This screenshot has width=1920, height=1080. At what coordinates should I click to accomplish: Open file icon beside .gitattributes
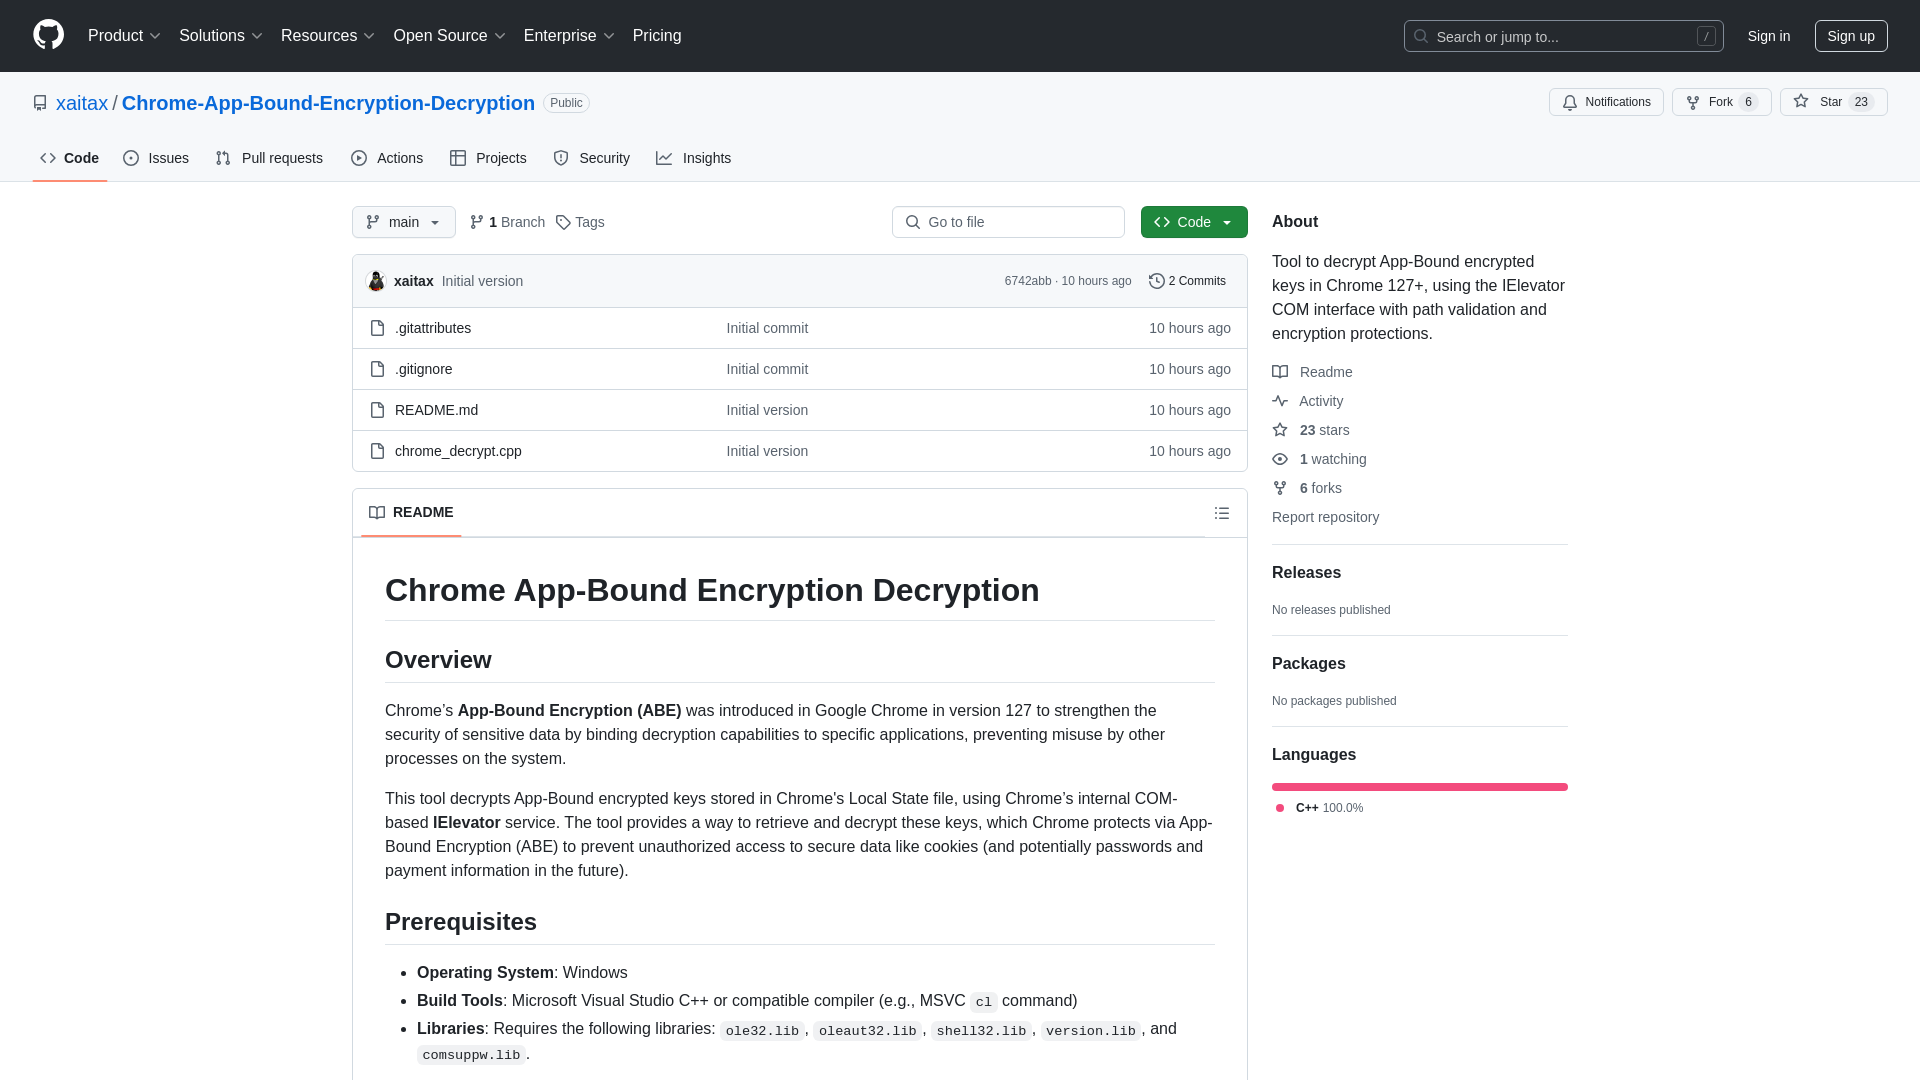(377, 328)
